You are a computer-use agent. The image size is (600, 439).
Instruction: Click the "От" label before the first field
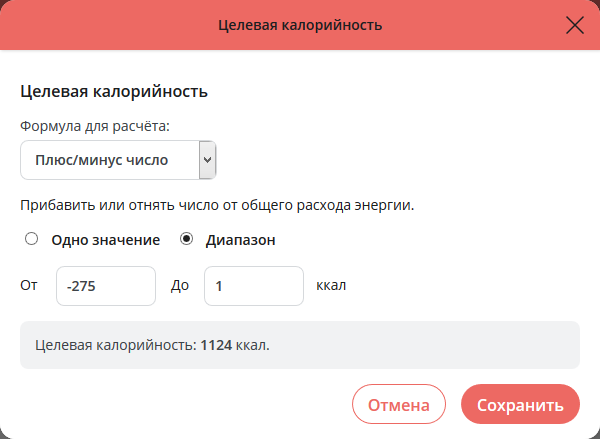29,286
